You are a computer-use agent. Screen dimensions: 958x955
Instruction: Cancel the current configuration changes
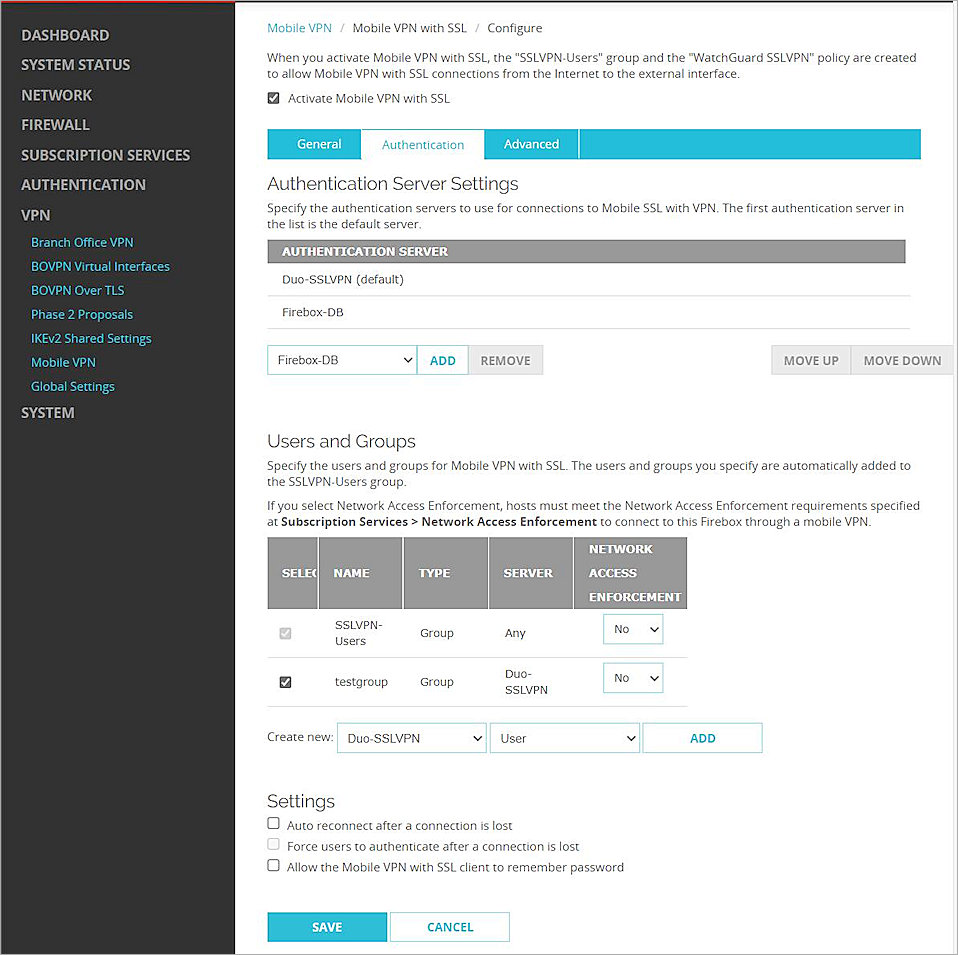pyautogui.click(x=449, y=926)
